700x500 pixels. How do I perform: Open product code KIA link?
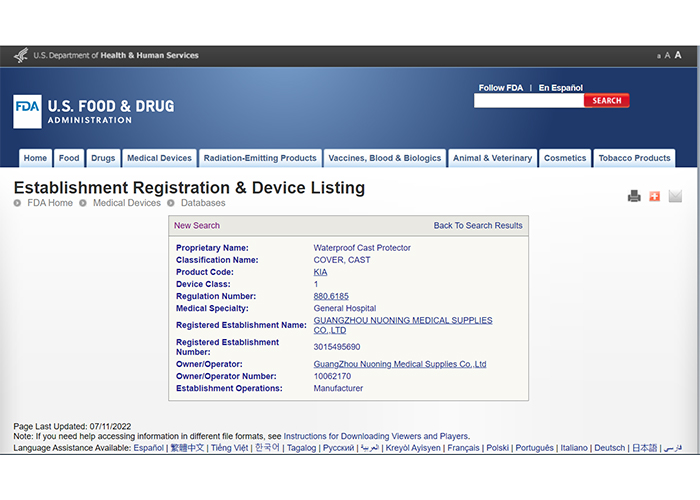320,272
